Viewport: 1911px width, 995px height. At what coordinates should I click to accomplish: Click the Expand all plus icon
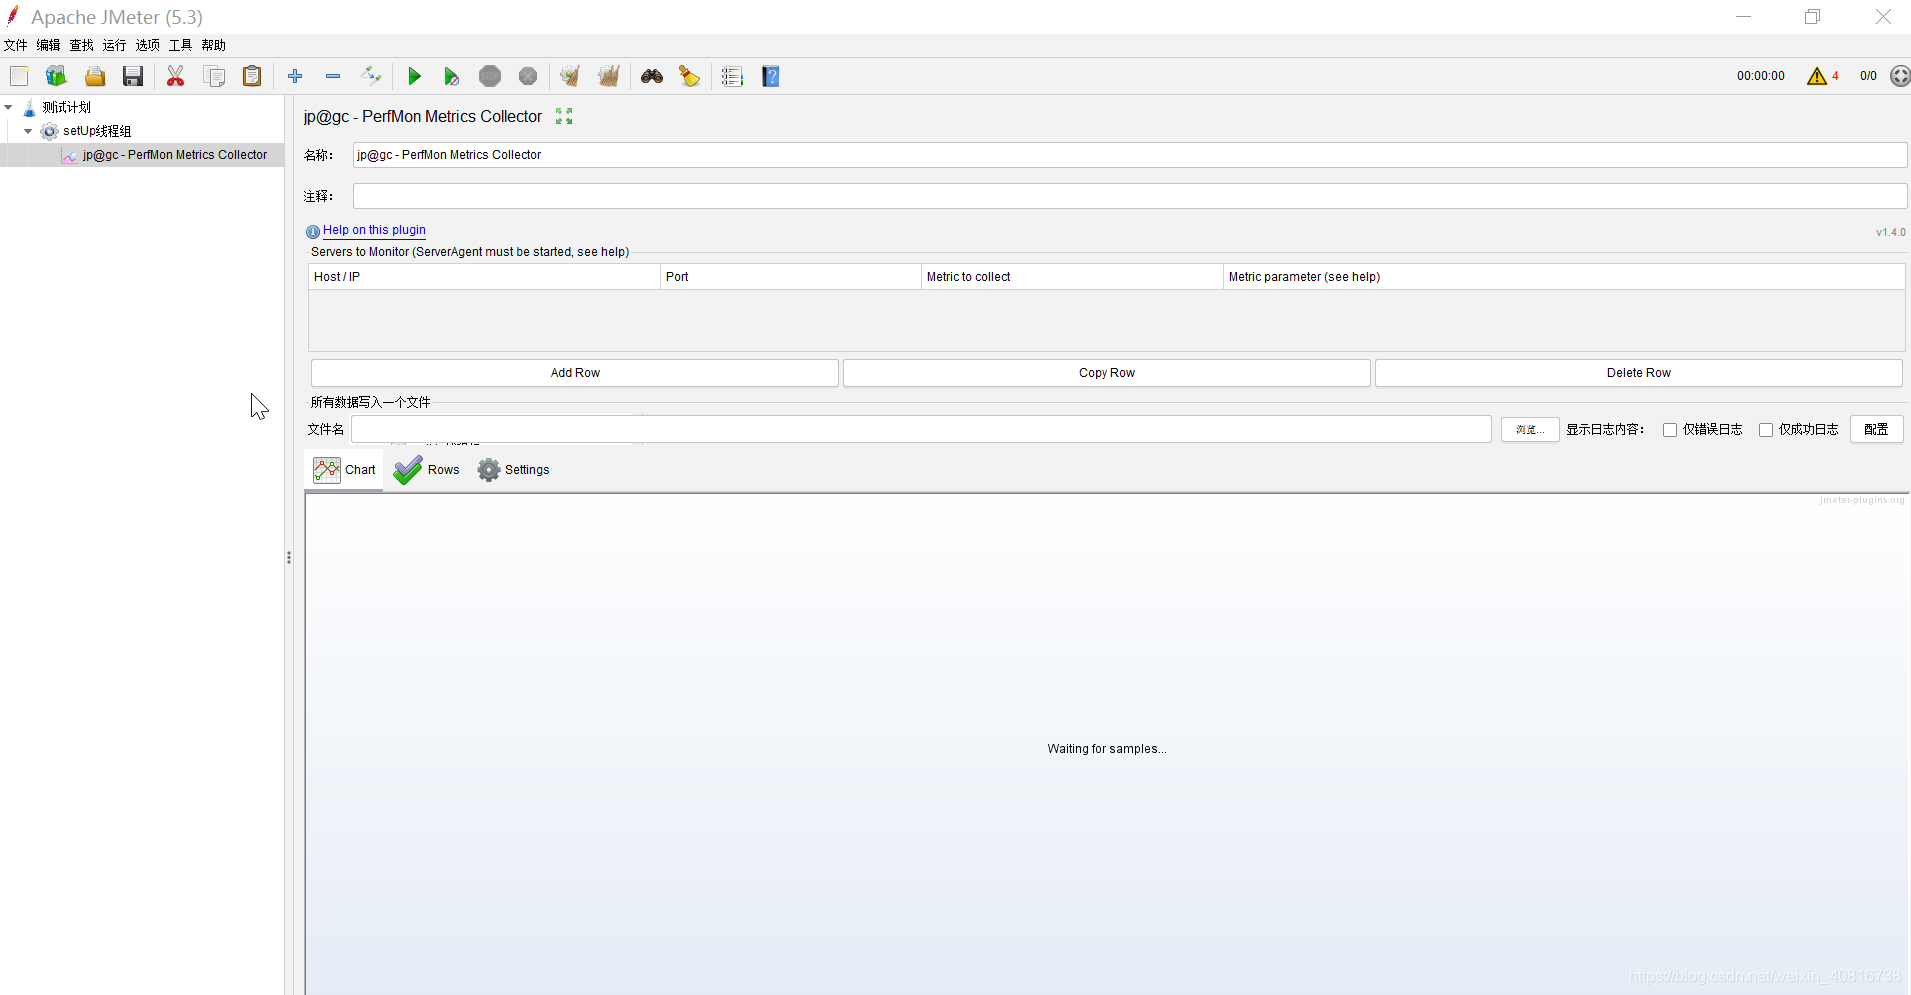coord(295,76)
